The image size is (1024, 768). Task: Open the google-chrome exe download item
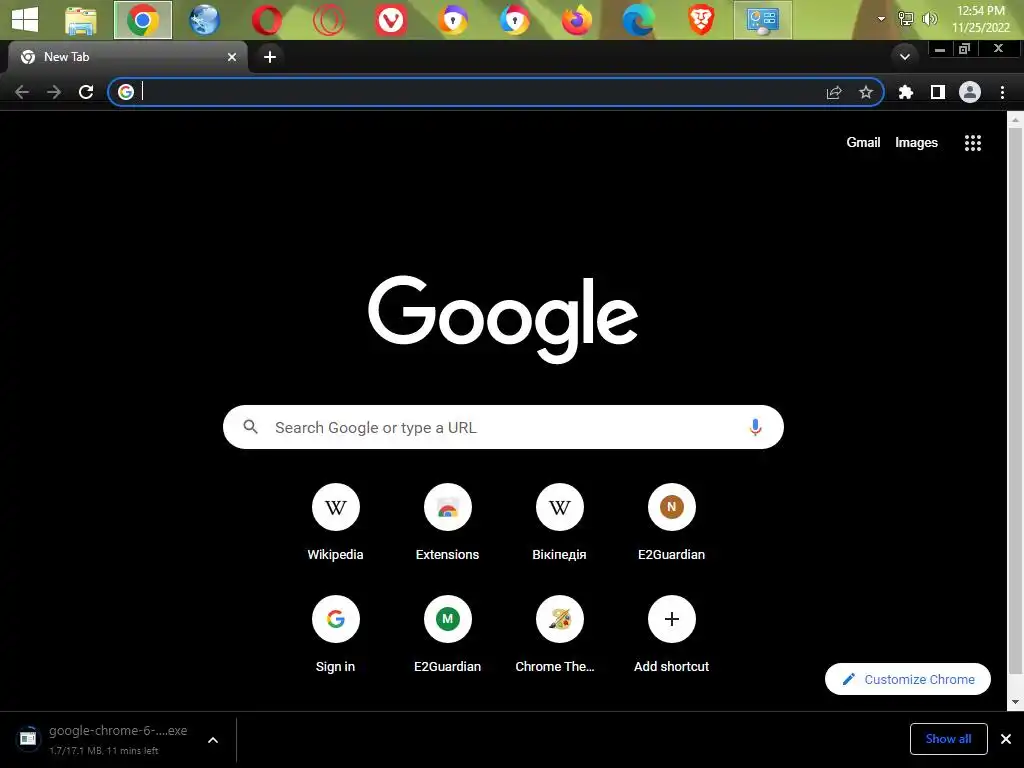[104, 739]
